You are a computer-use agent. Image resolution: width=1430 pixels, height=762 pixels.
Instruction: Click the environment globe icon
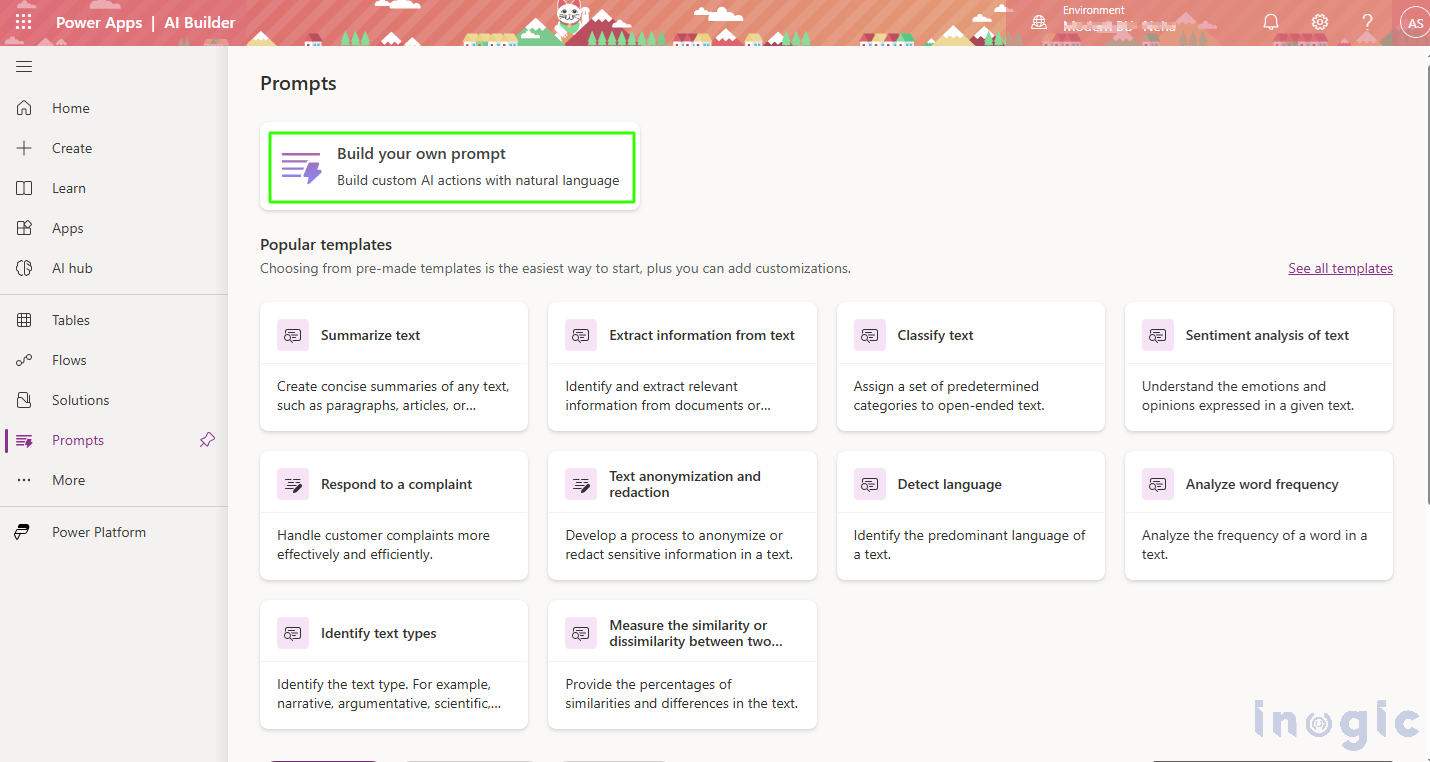click(1039, 22)
